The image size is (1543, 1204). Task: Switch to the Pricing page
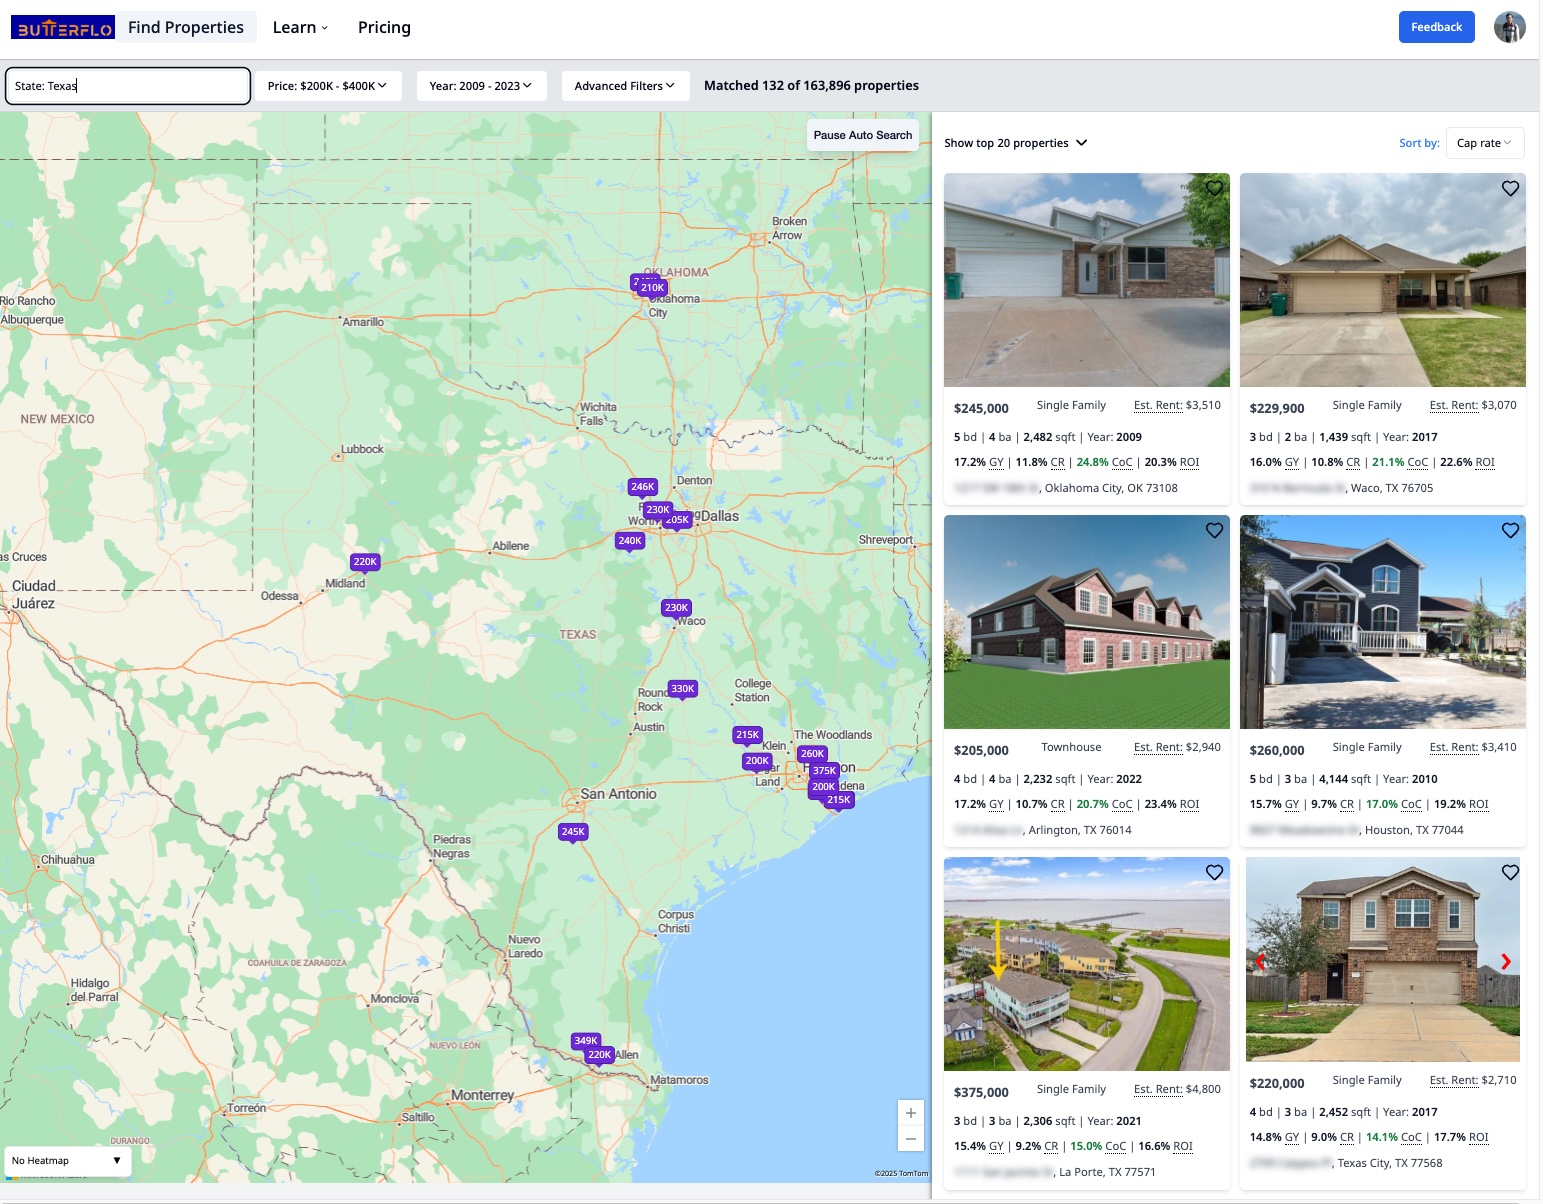click(384, 27)
